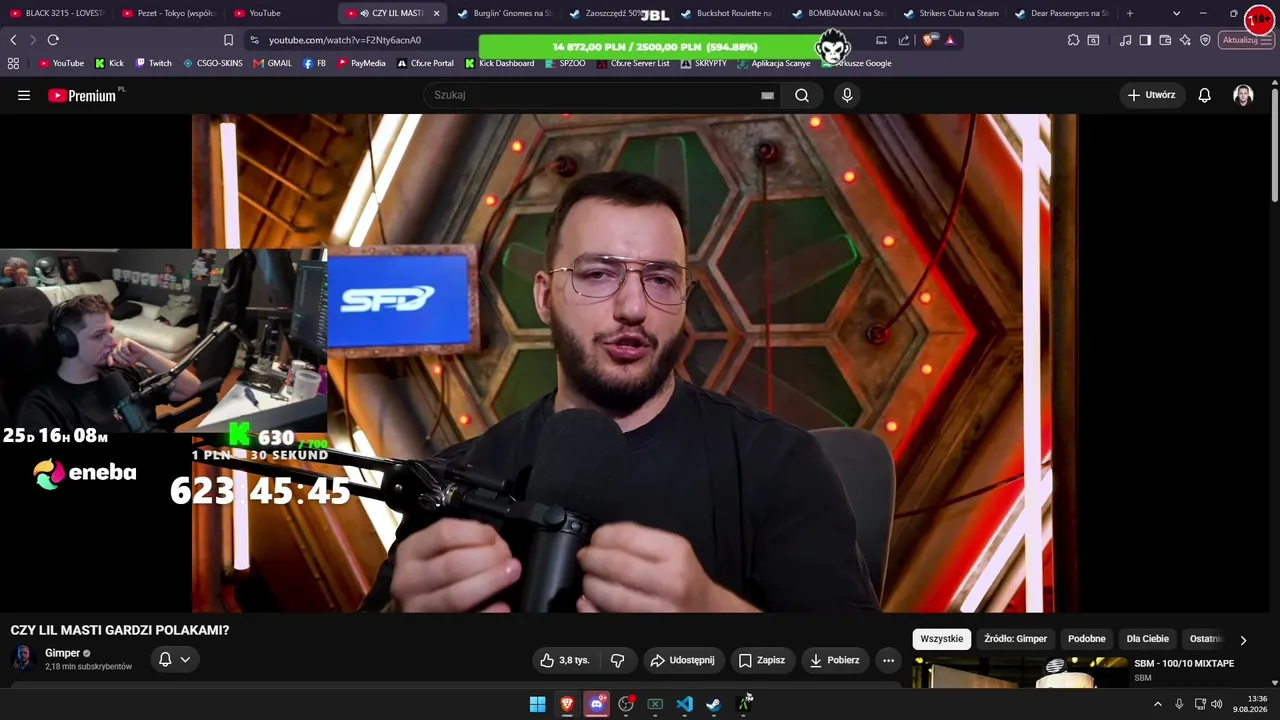Viewport: 1280px width, 720px height.
Task: Open the YouTube guide hamburger menu
Action: [x=24, y=95]
